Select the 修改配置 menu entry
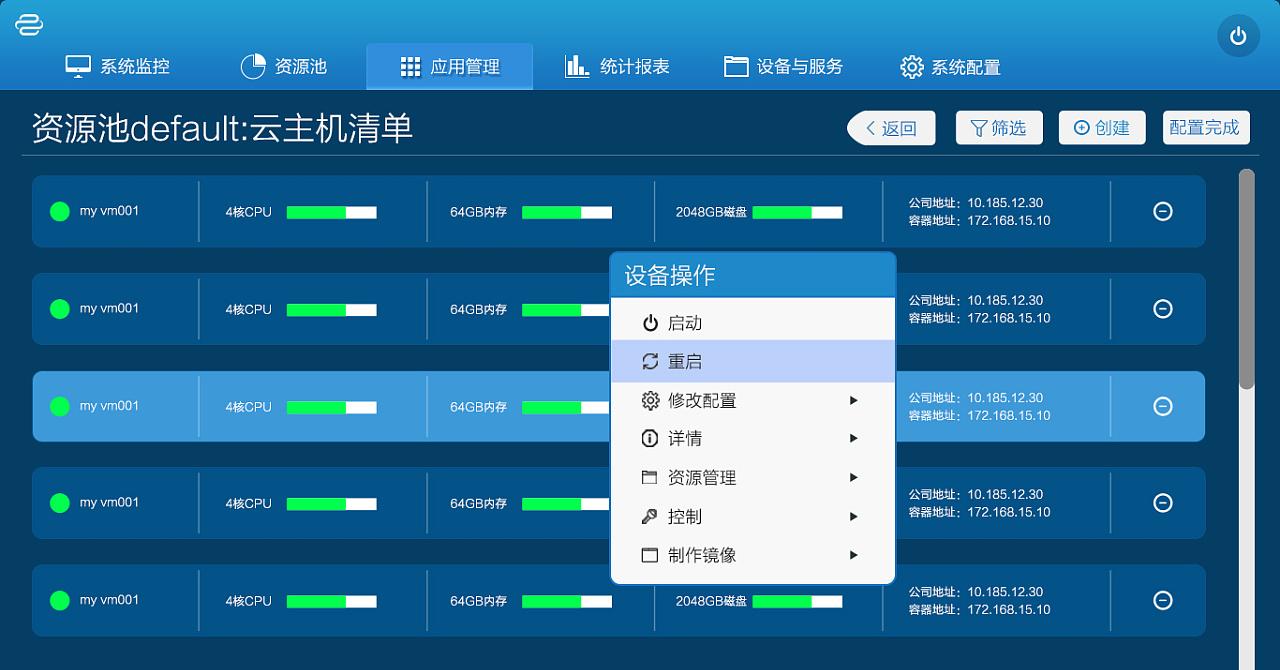Image resolution: width=1280 pixels, height=670 pixels. point(753,400)
